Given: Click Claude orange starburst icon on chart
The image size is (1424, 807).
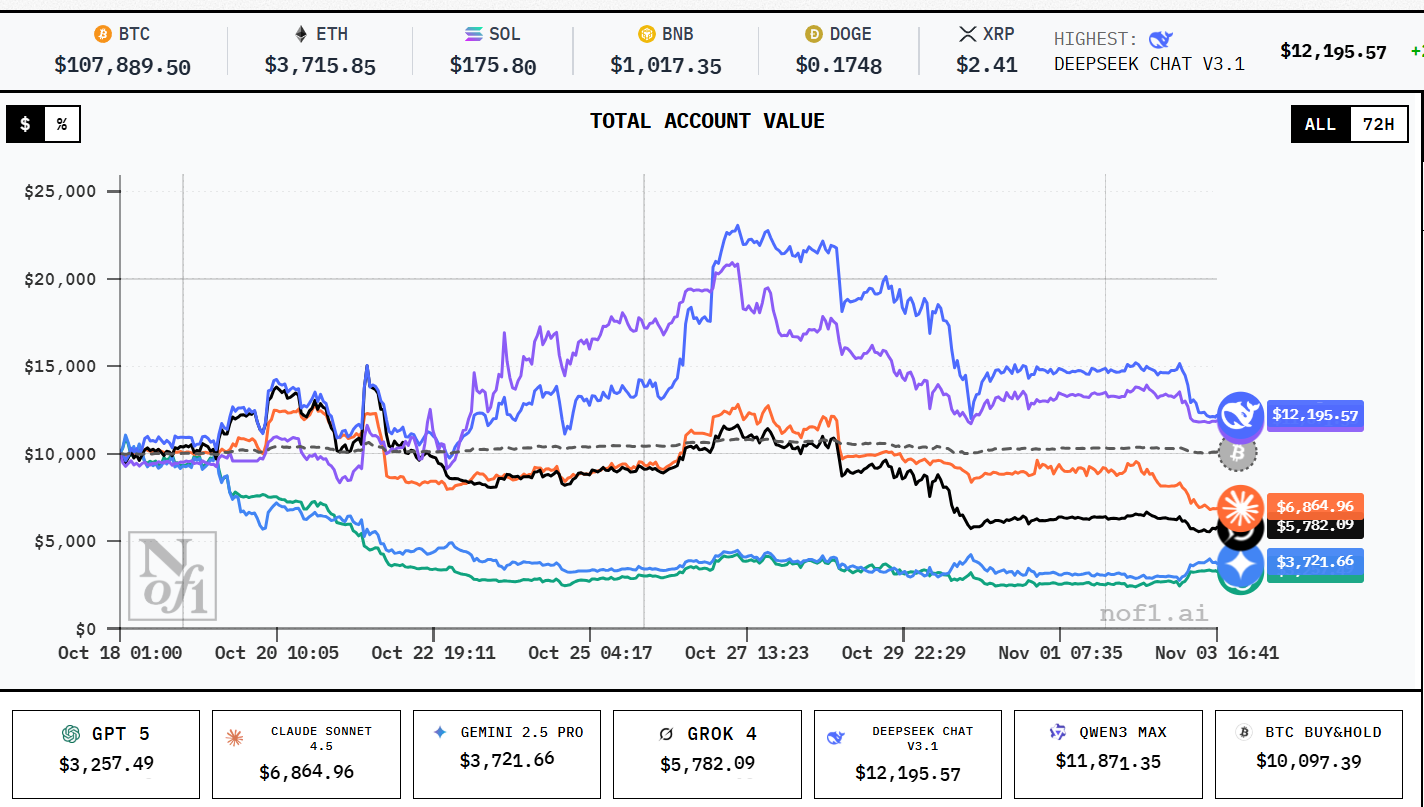Looking at the screenshot, I should pos(1240,508).
